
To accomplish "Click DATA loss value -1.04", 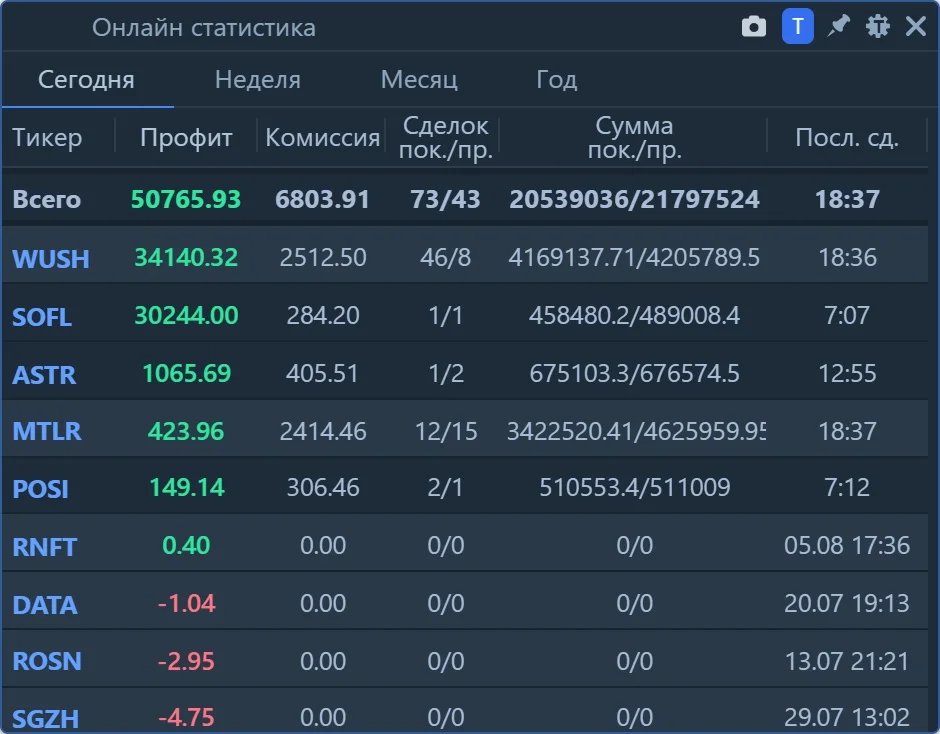I will pyautogui.click(x=186, y=603).
